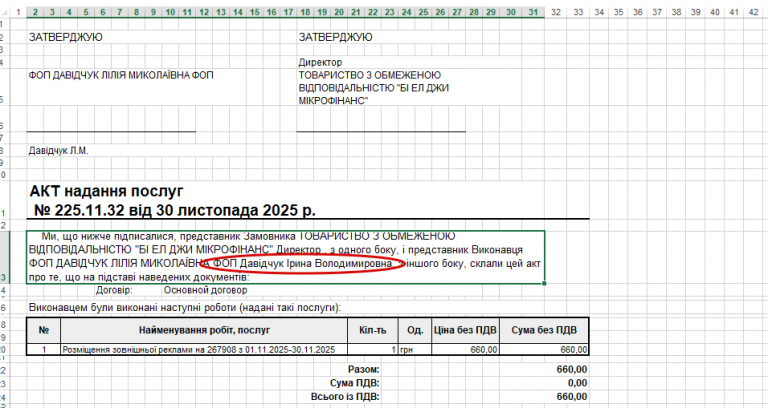Select column 21 header
The width and height of the screenshot is (768, 408).
356,12
